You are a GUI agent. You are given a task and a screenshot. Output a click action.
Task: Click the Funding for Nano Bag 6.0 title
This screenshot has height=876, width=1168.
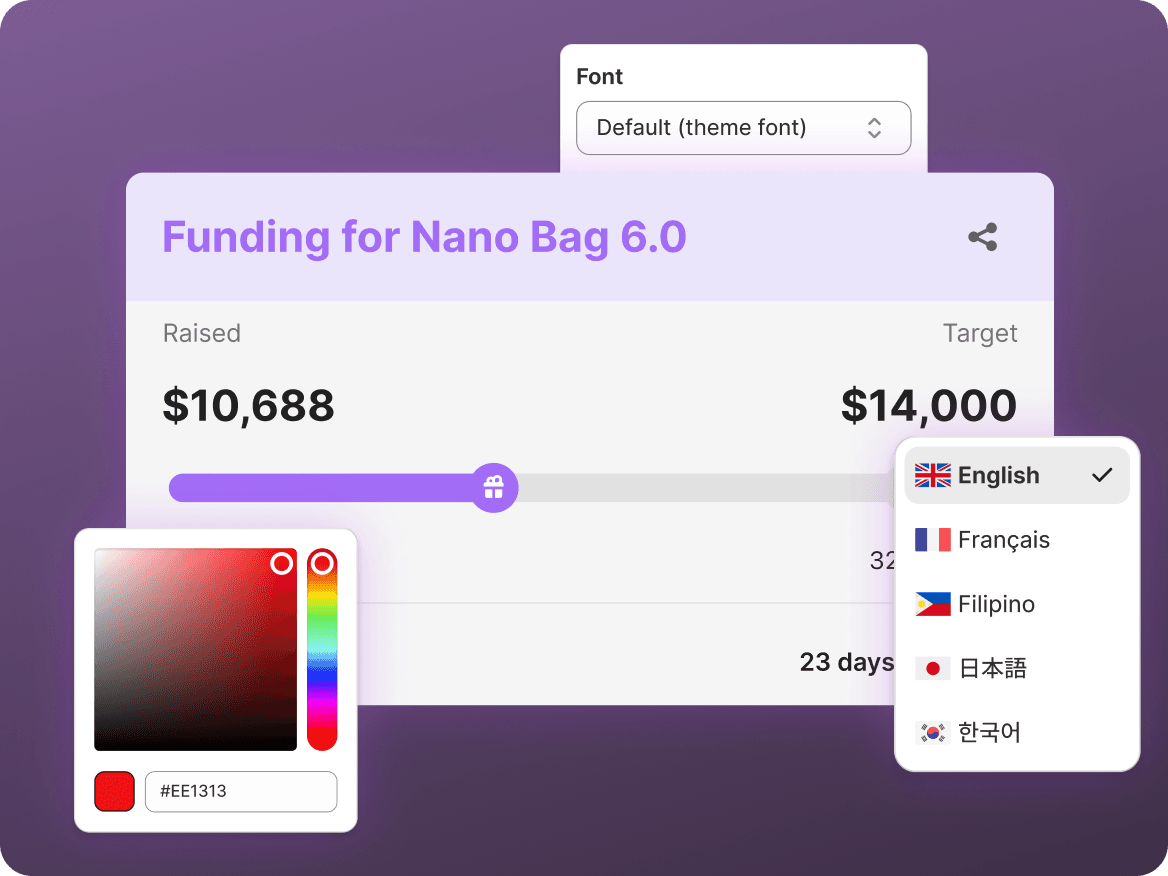[424, 237]
